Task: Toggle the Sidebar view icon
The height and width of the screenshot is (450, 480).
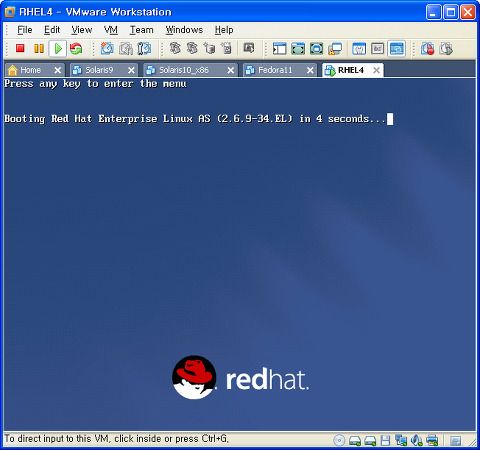Action: coord(279,49)
